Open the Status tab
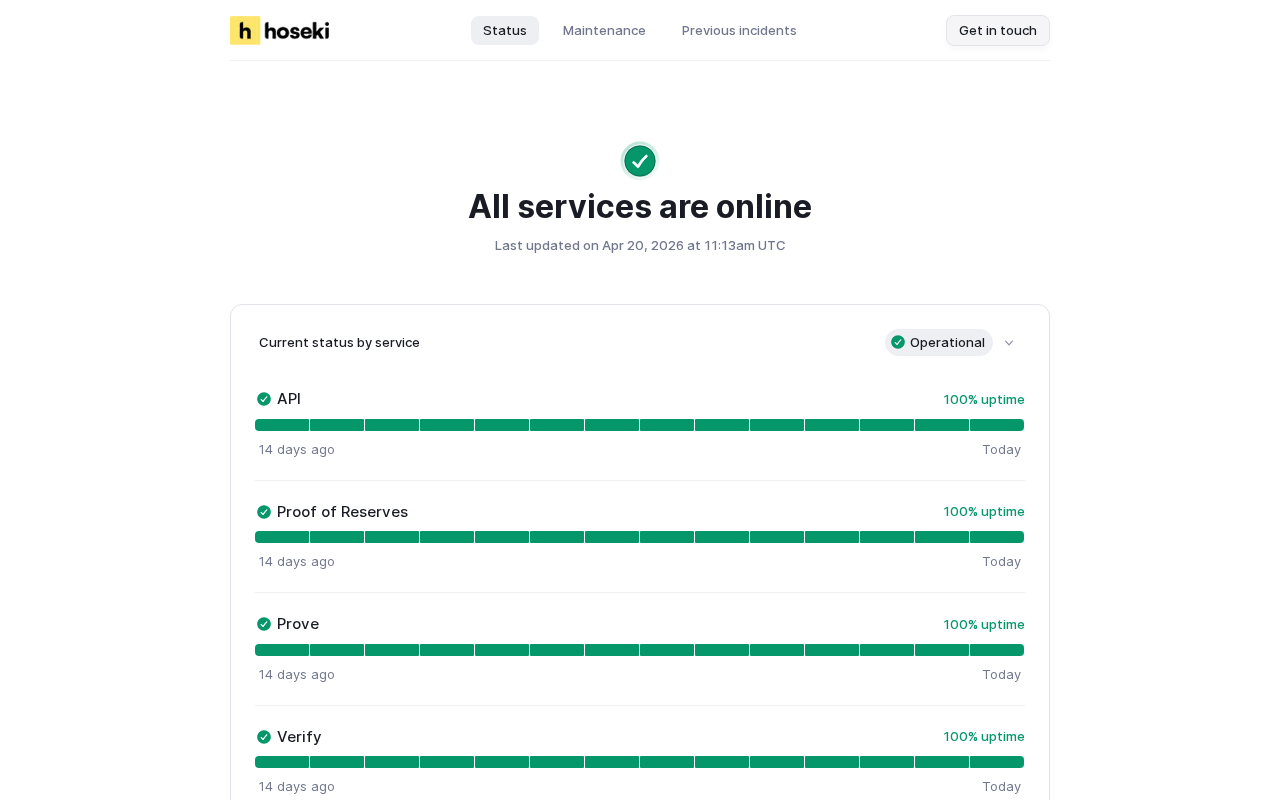This screenshot has height=800, width=1280. pos(505,30)
